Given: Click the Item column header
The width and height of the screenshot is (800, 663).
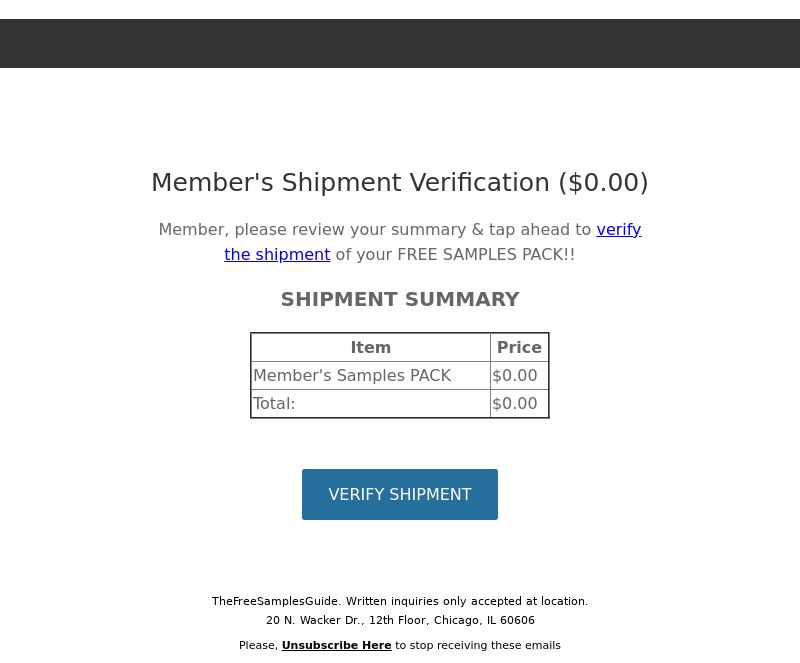Looking at the screenshot, I should (x=370, y=347).
